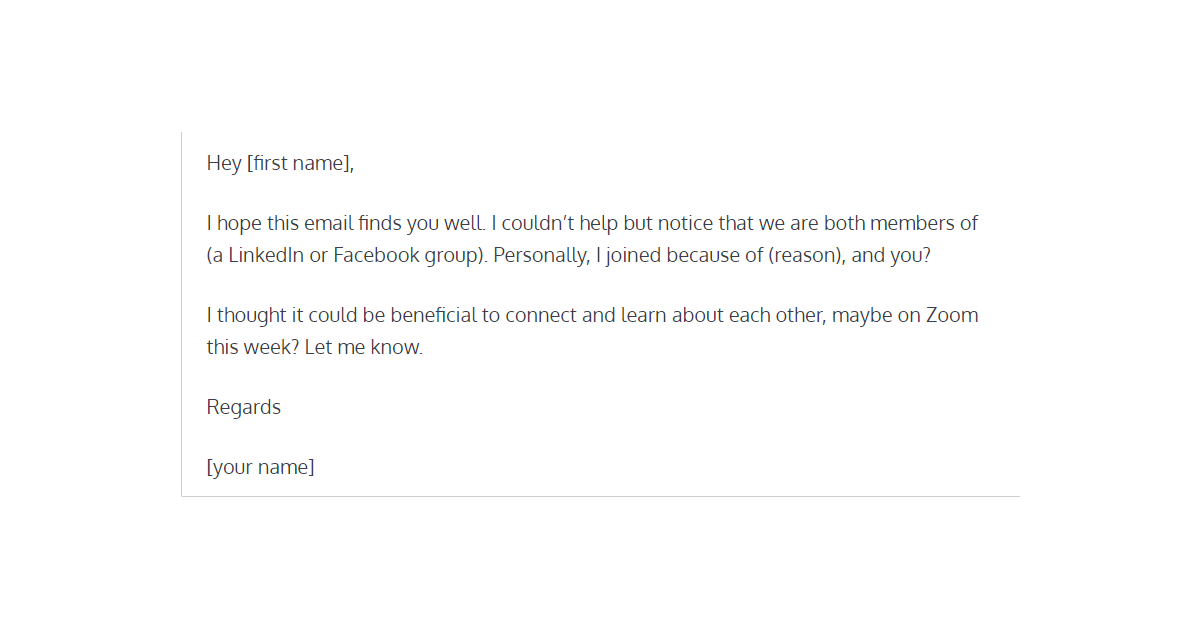Select the "(reason)" placeholder text
The height and width of the screenshot is (630, 1200).
tap(806, 255)
